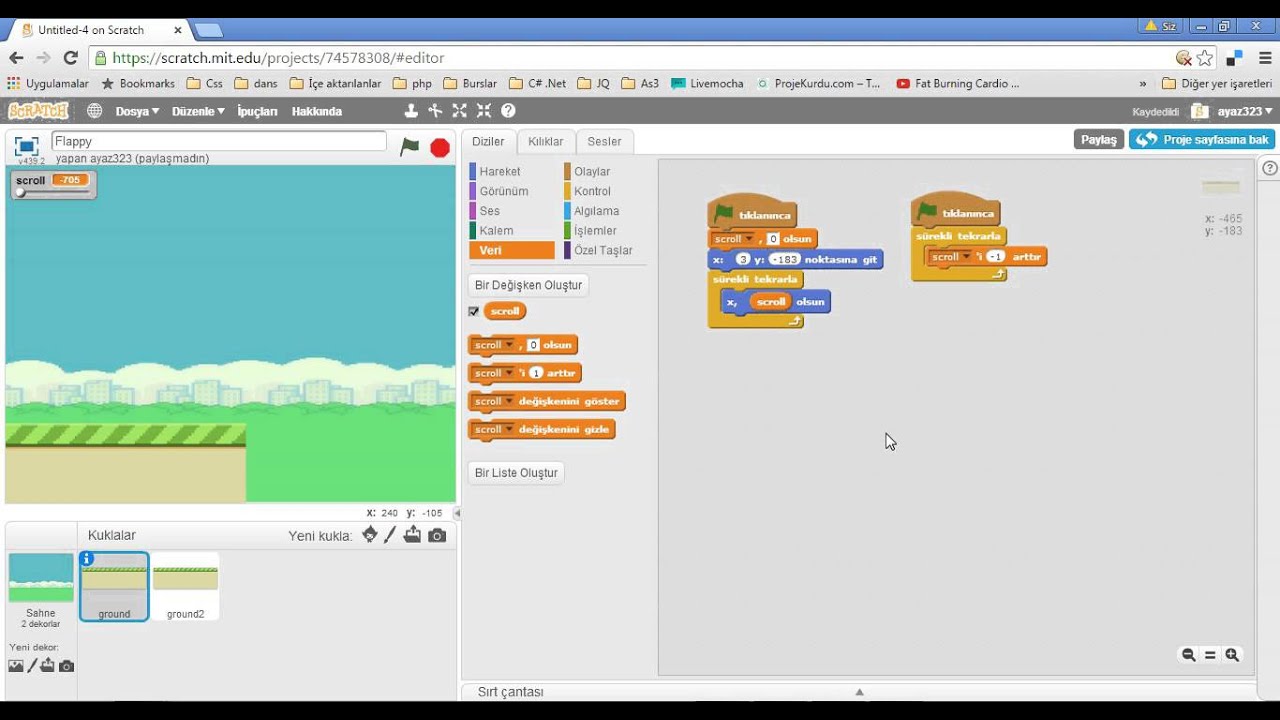The width and height of the screenshot is (1280, 720).
Task: Stop the project with red stop button
Action: coord(440,148)
